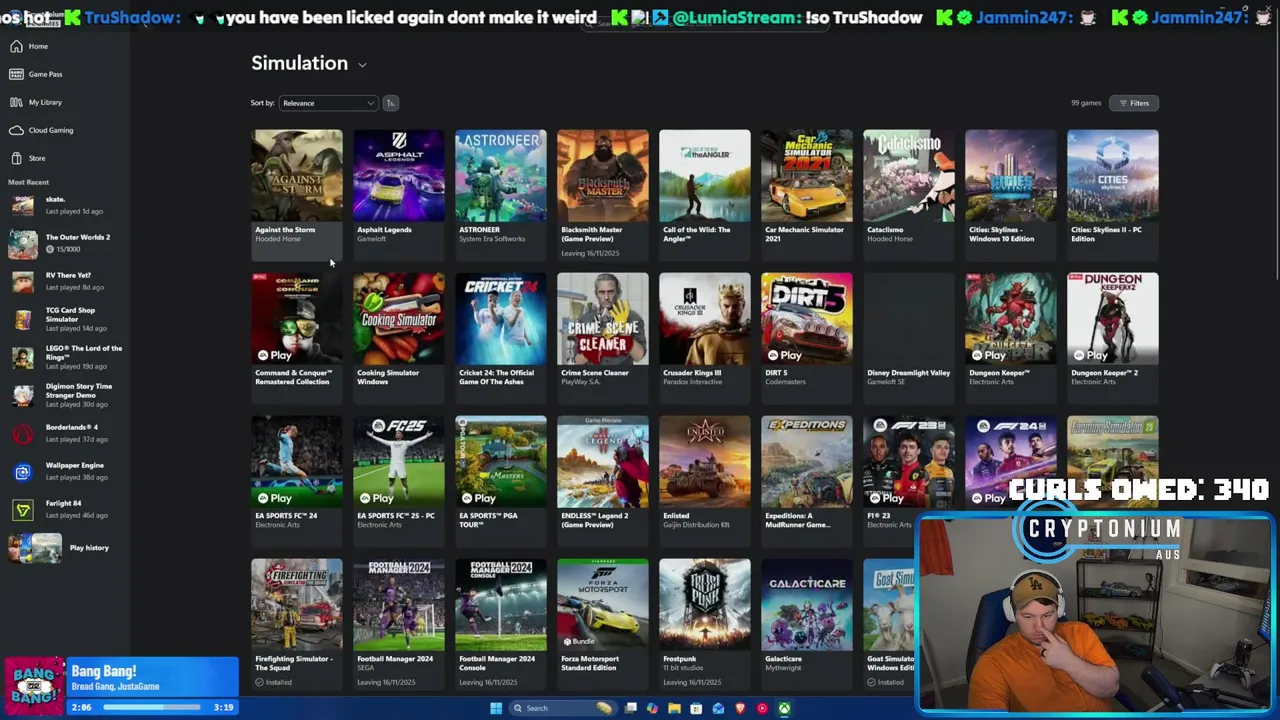Open Copilot from the taskbar
The width and height of the screenshot is (1280, 720).
(x=652, y=708)
